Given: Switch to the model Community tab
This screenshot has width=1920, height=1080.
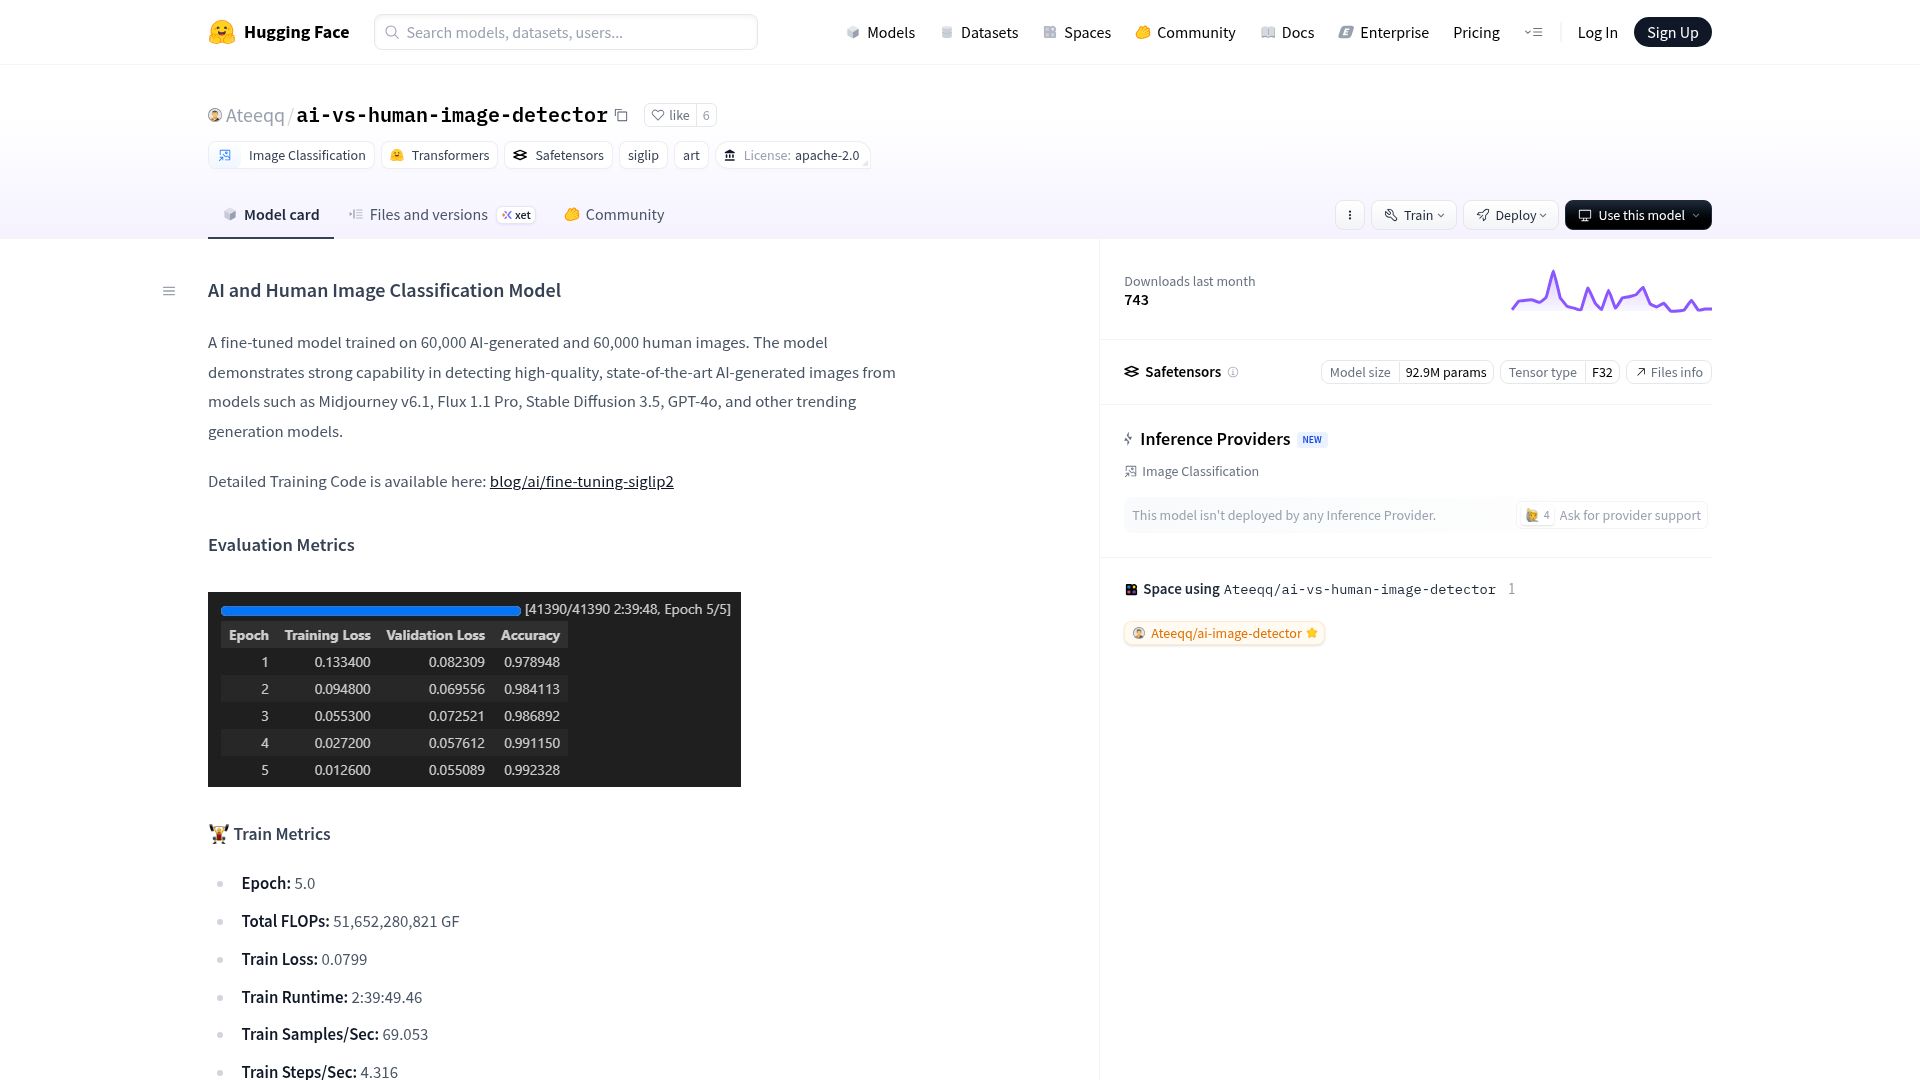Looking at the screenshot, I should point(614,215).
